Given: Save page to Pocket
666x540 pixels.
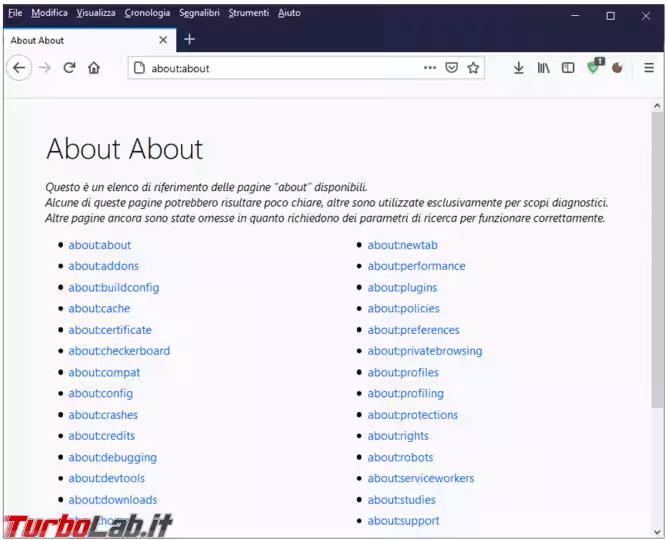Looking at the screenshot, I should (451, 68).
